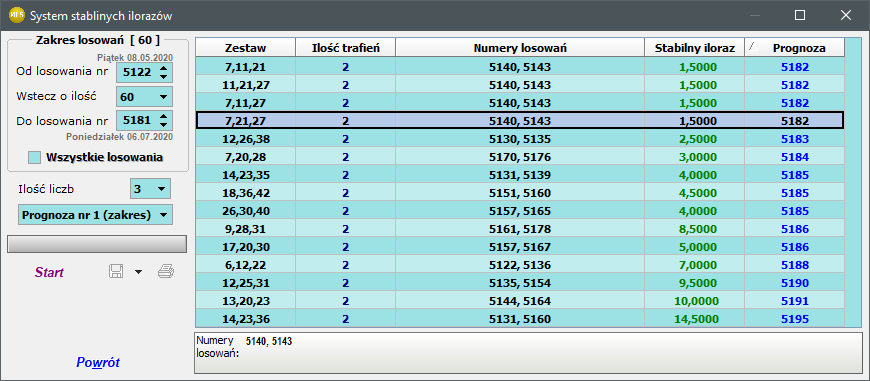Sort by the Prognoza column header
The height and width of the screenshot is (381, 870).
point(795,48)
